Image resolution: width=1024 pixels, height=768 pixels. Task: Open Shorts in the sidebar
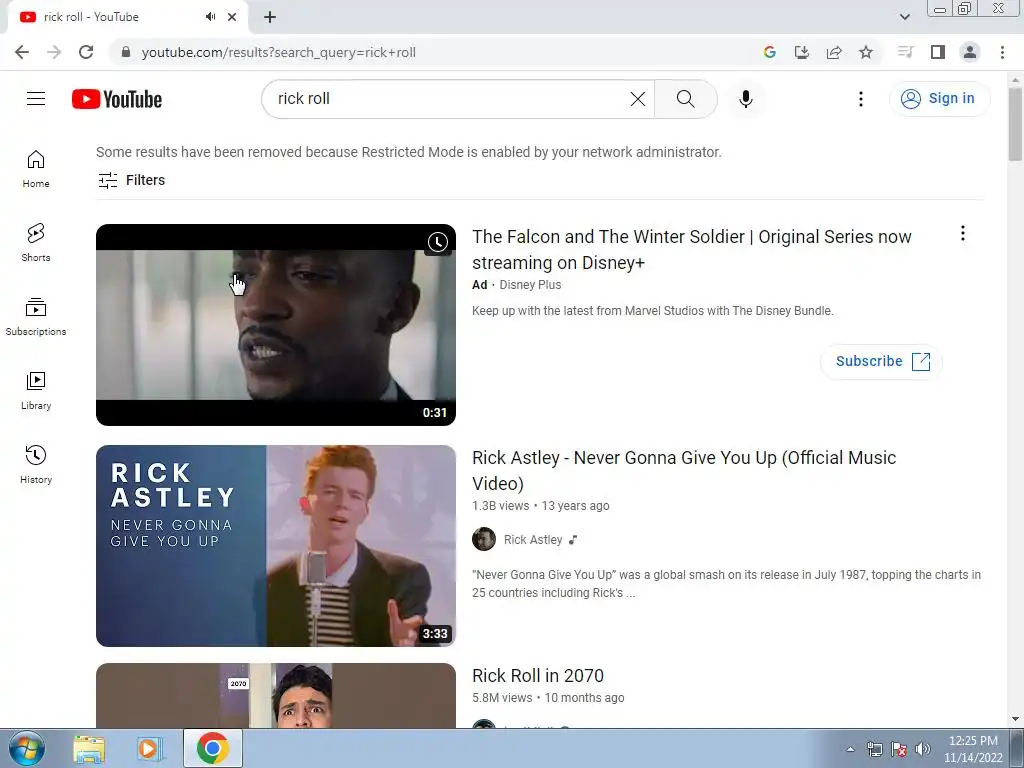tap(36, 242)
